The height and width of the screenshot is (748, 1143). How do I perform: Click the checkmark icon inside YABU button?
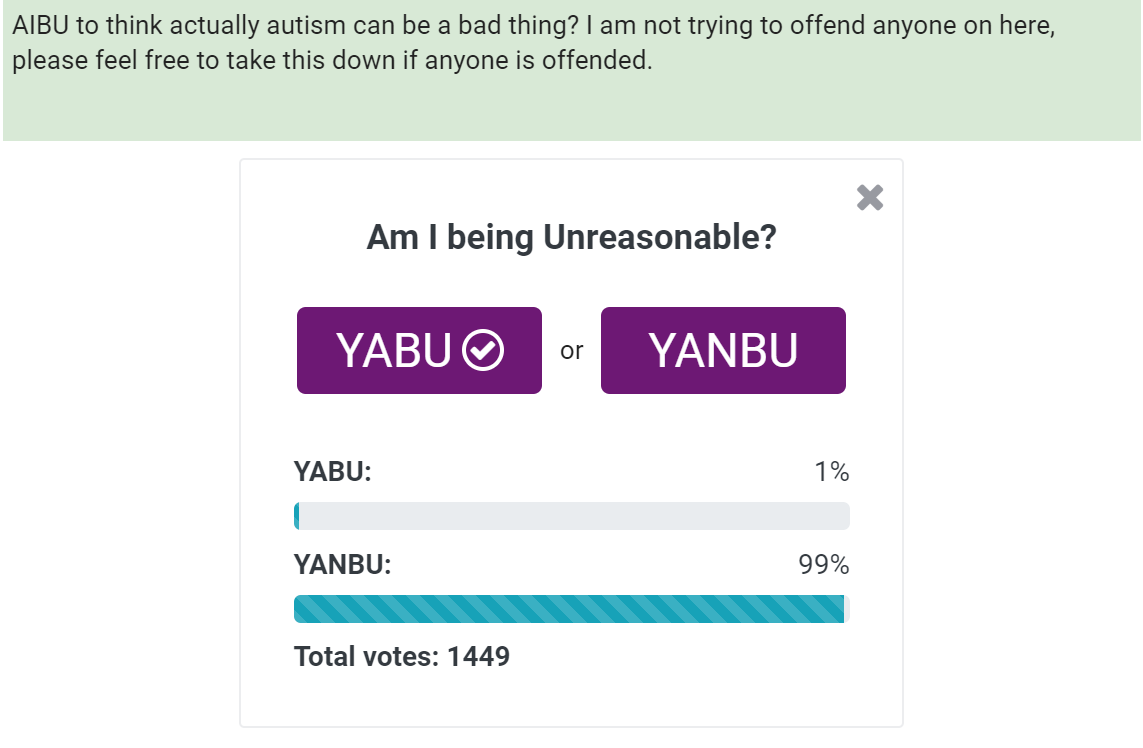click(x=483, y=351)
